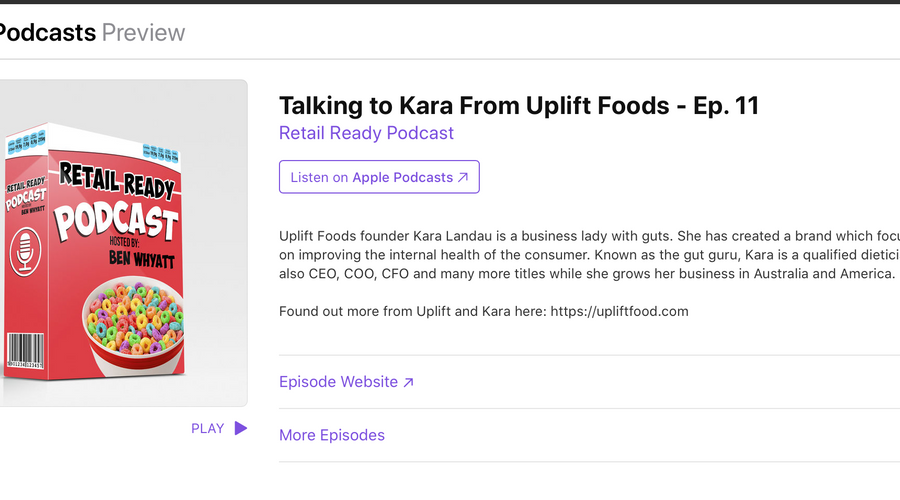Click the Retail Ready Podcast cover artwork
Image resolution: width=900 pixels, height=500 pixels.
coord(123,243)
